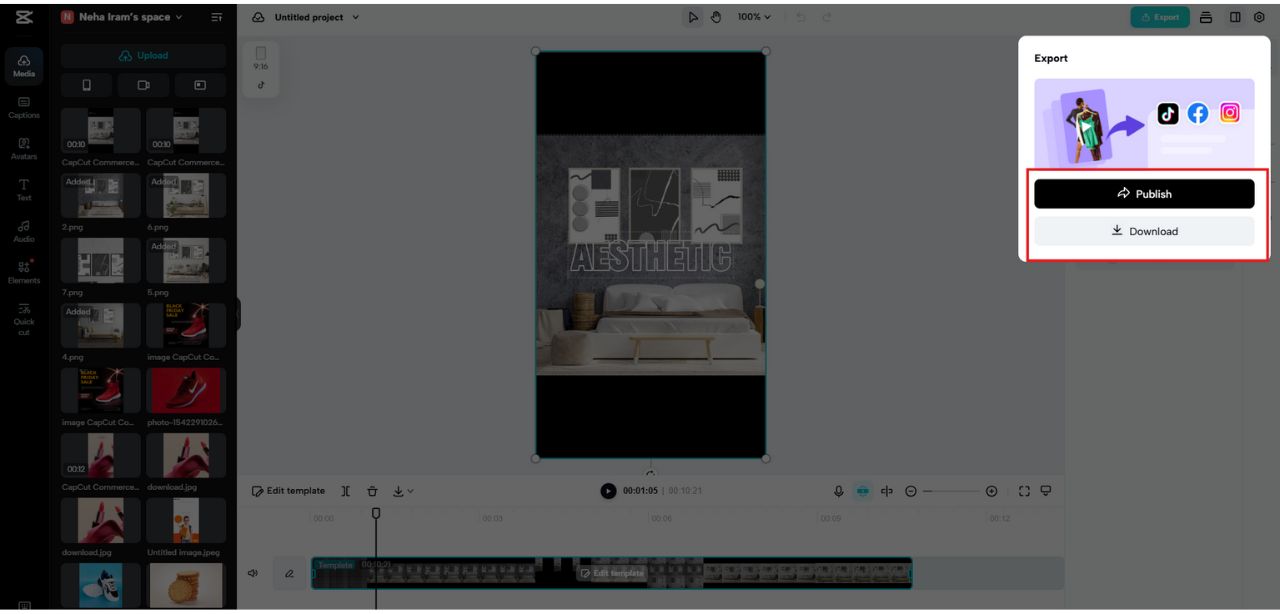Open the 9:16 aspect ratio selector
The image size is (1280, 614).
tap(261, 58)
